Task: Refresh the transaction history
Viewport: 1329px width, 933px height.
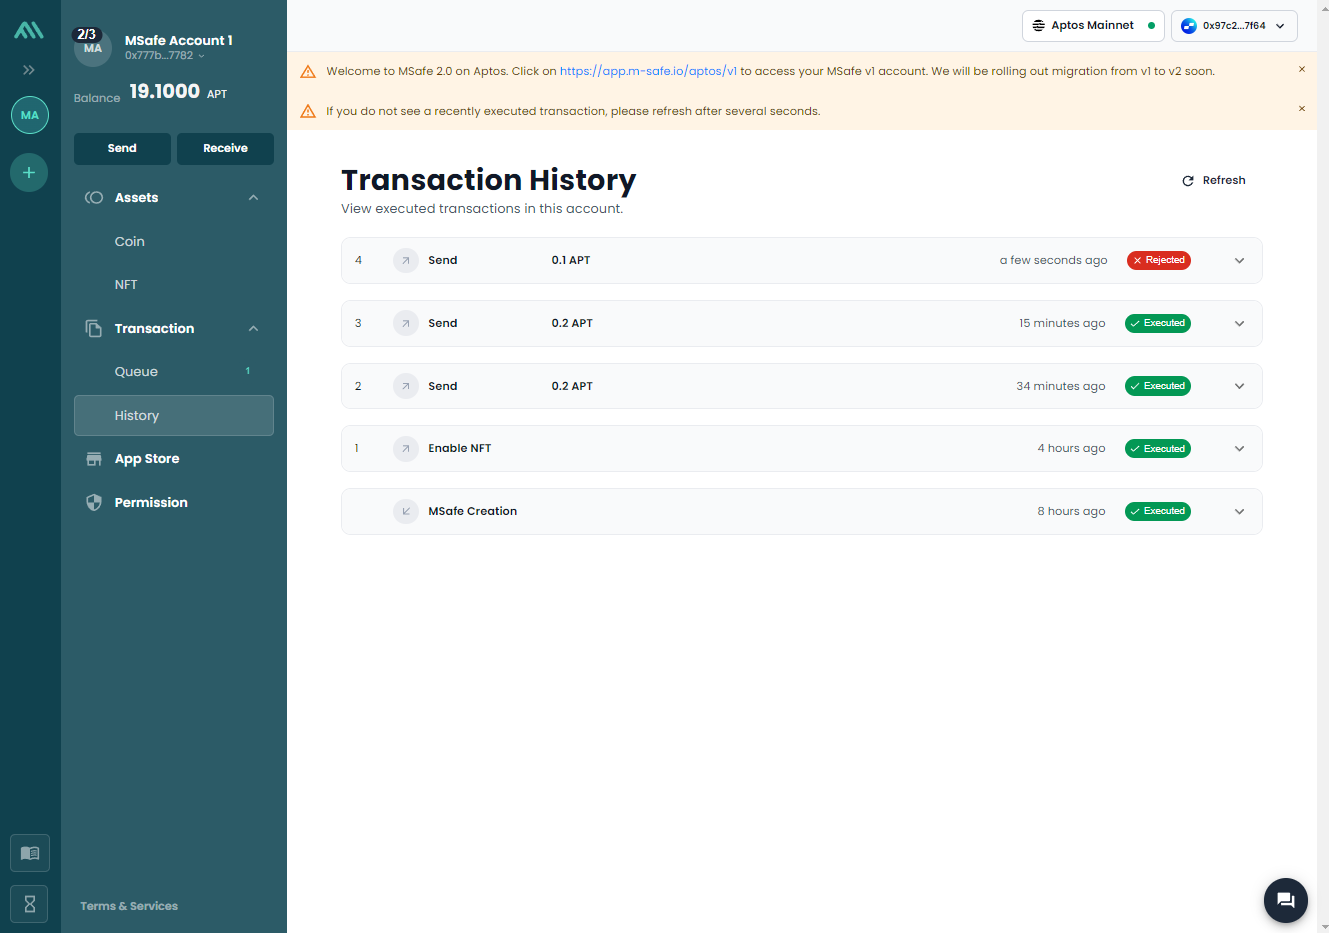Action: [1214, 181]
